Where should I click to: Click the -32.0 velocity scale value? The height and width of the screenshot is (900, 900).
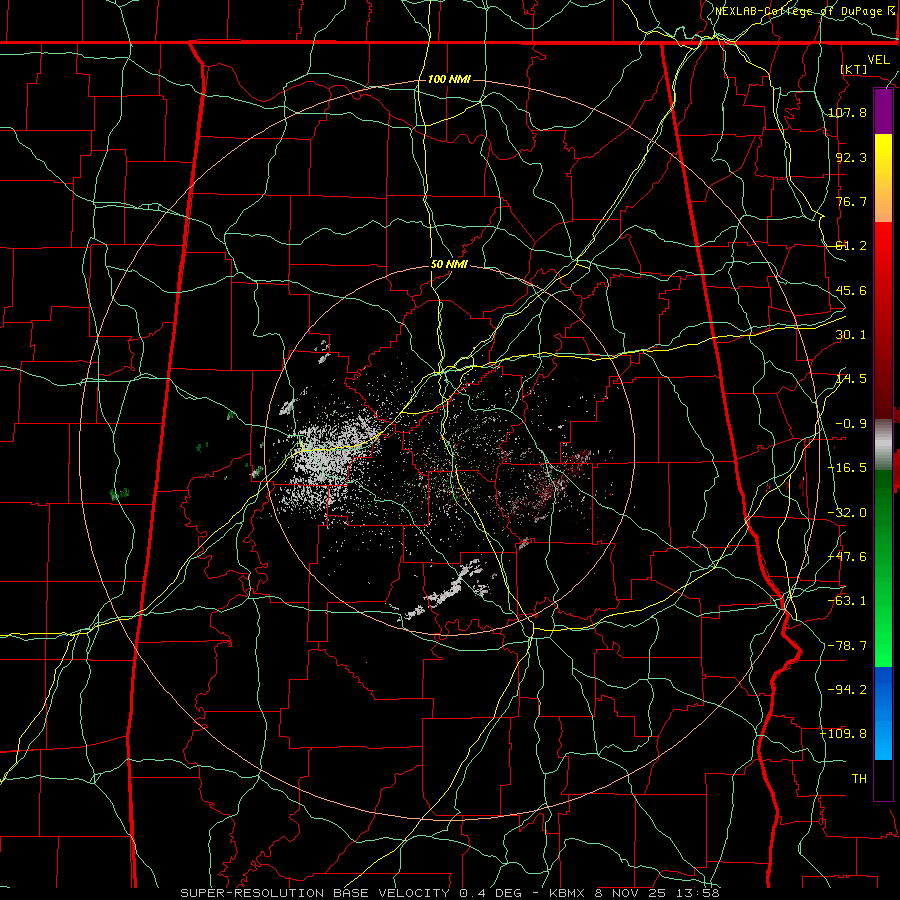click(847, 513)
